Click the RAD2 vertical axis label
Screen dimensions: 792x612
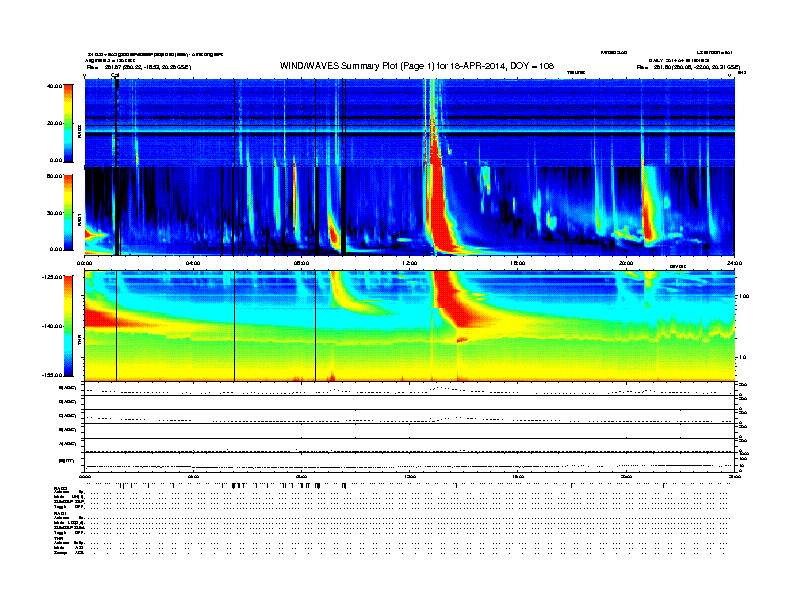tap(79, 130)
